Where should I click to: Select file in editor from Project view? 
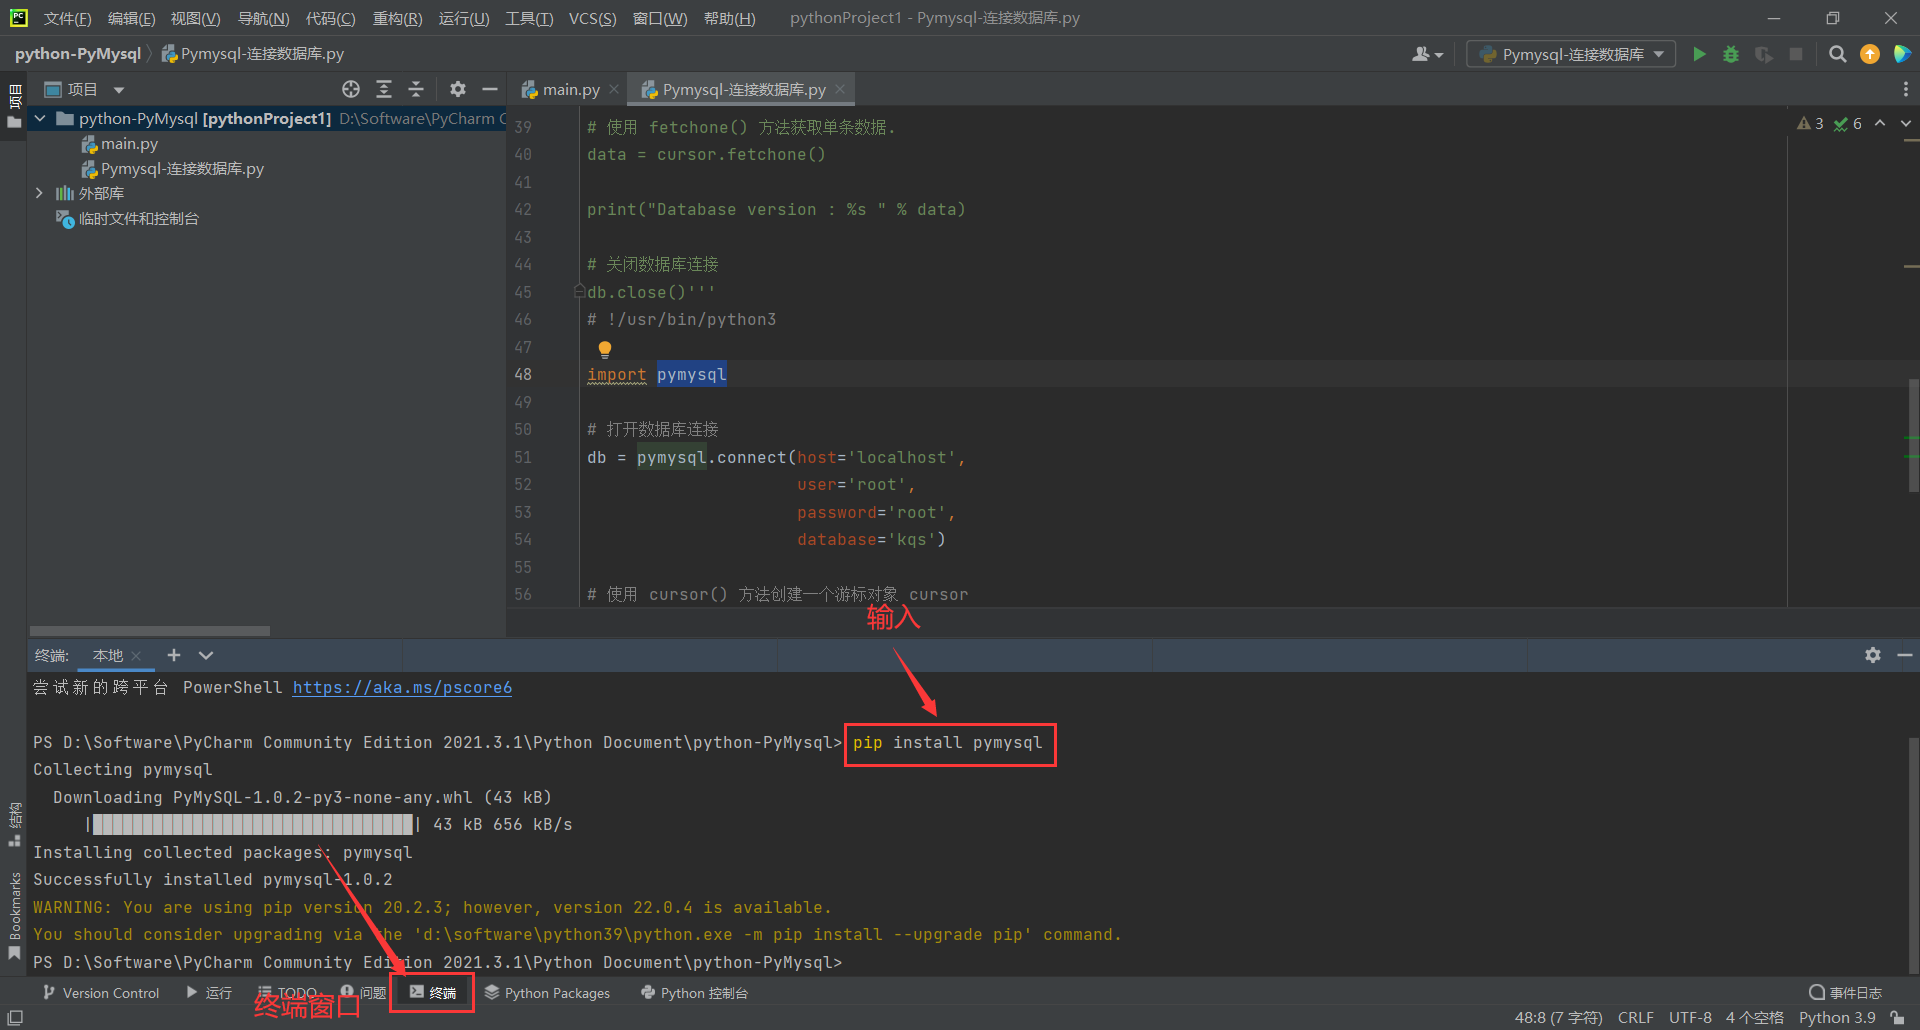(x=351, y=89)
